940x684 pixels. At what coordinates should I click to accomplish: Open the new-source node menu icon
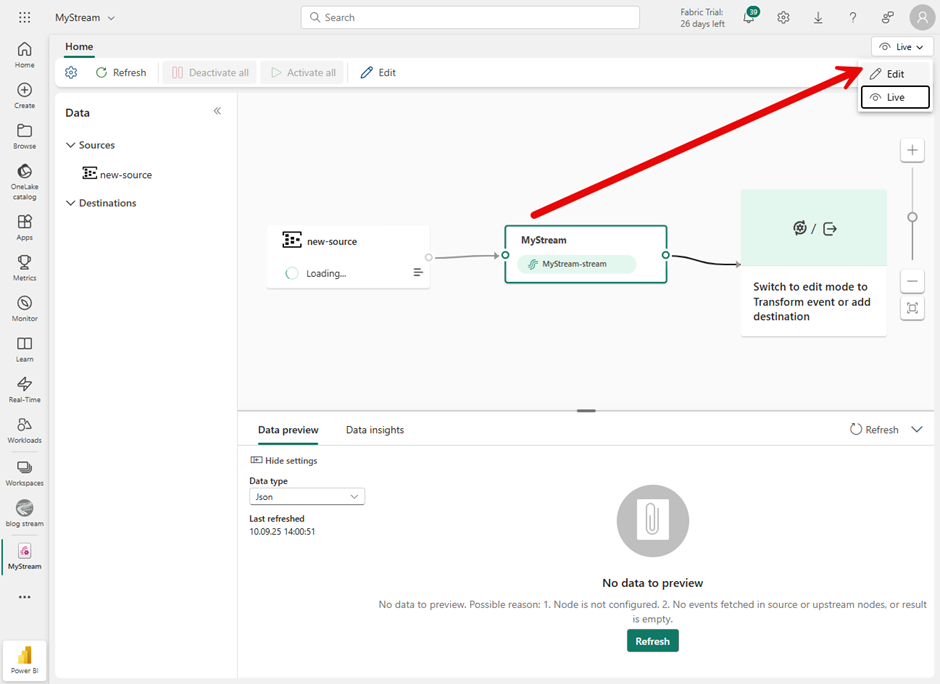click(418, 273)
